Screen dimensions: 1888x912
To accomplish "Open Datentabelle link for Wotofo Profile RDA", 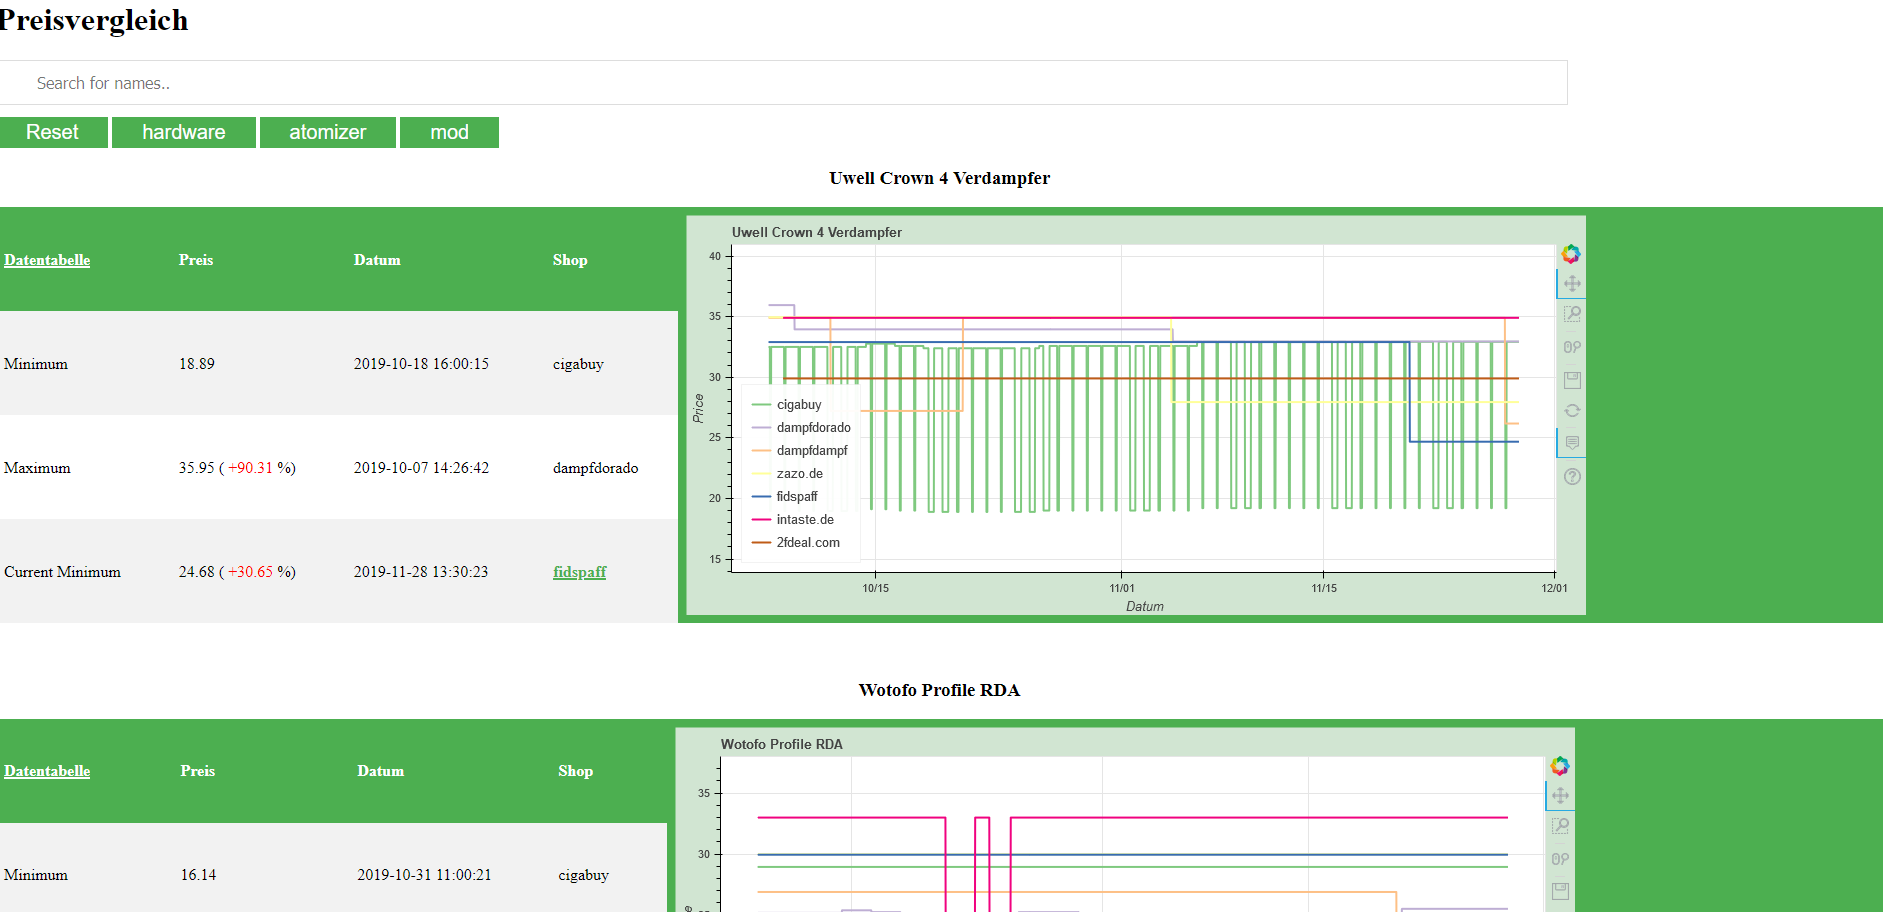I will click(x=47, y=771).
